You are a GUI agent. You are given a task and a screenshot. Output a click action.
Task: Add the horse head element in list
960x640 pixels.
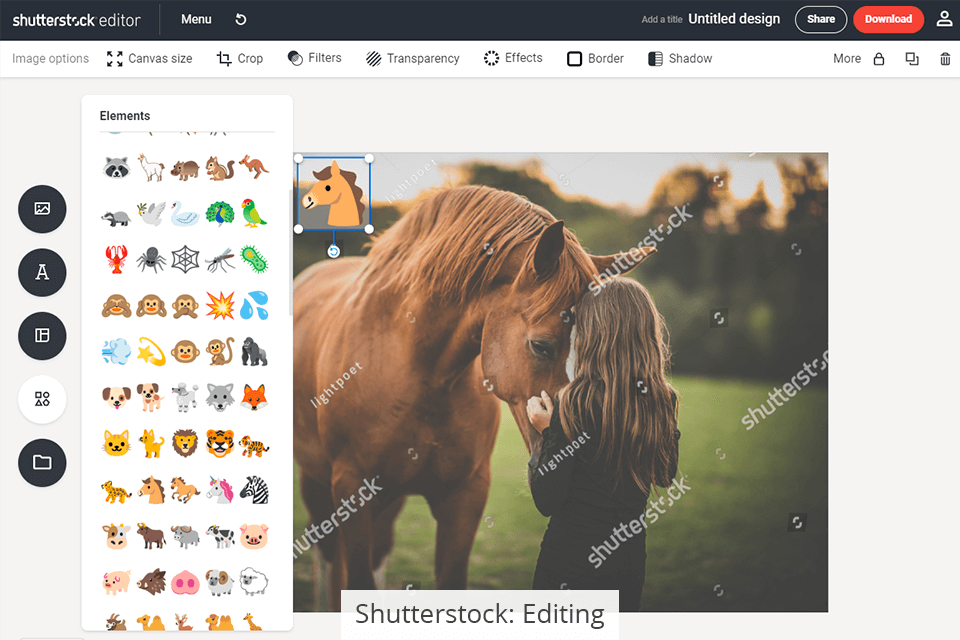click(x=151, y=490)
